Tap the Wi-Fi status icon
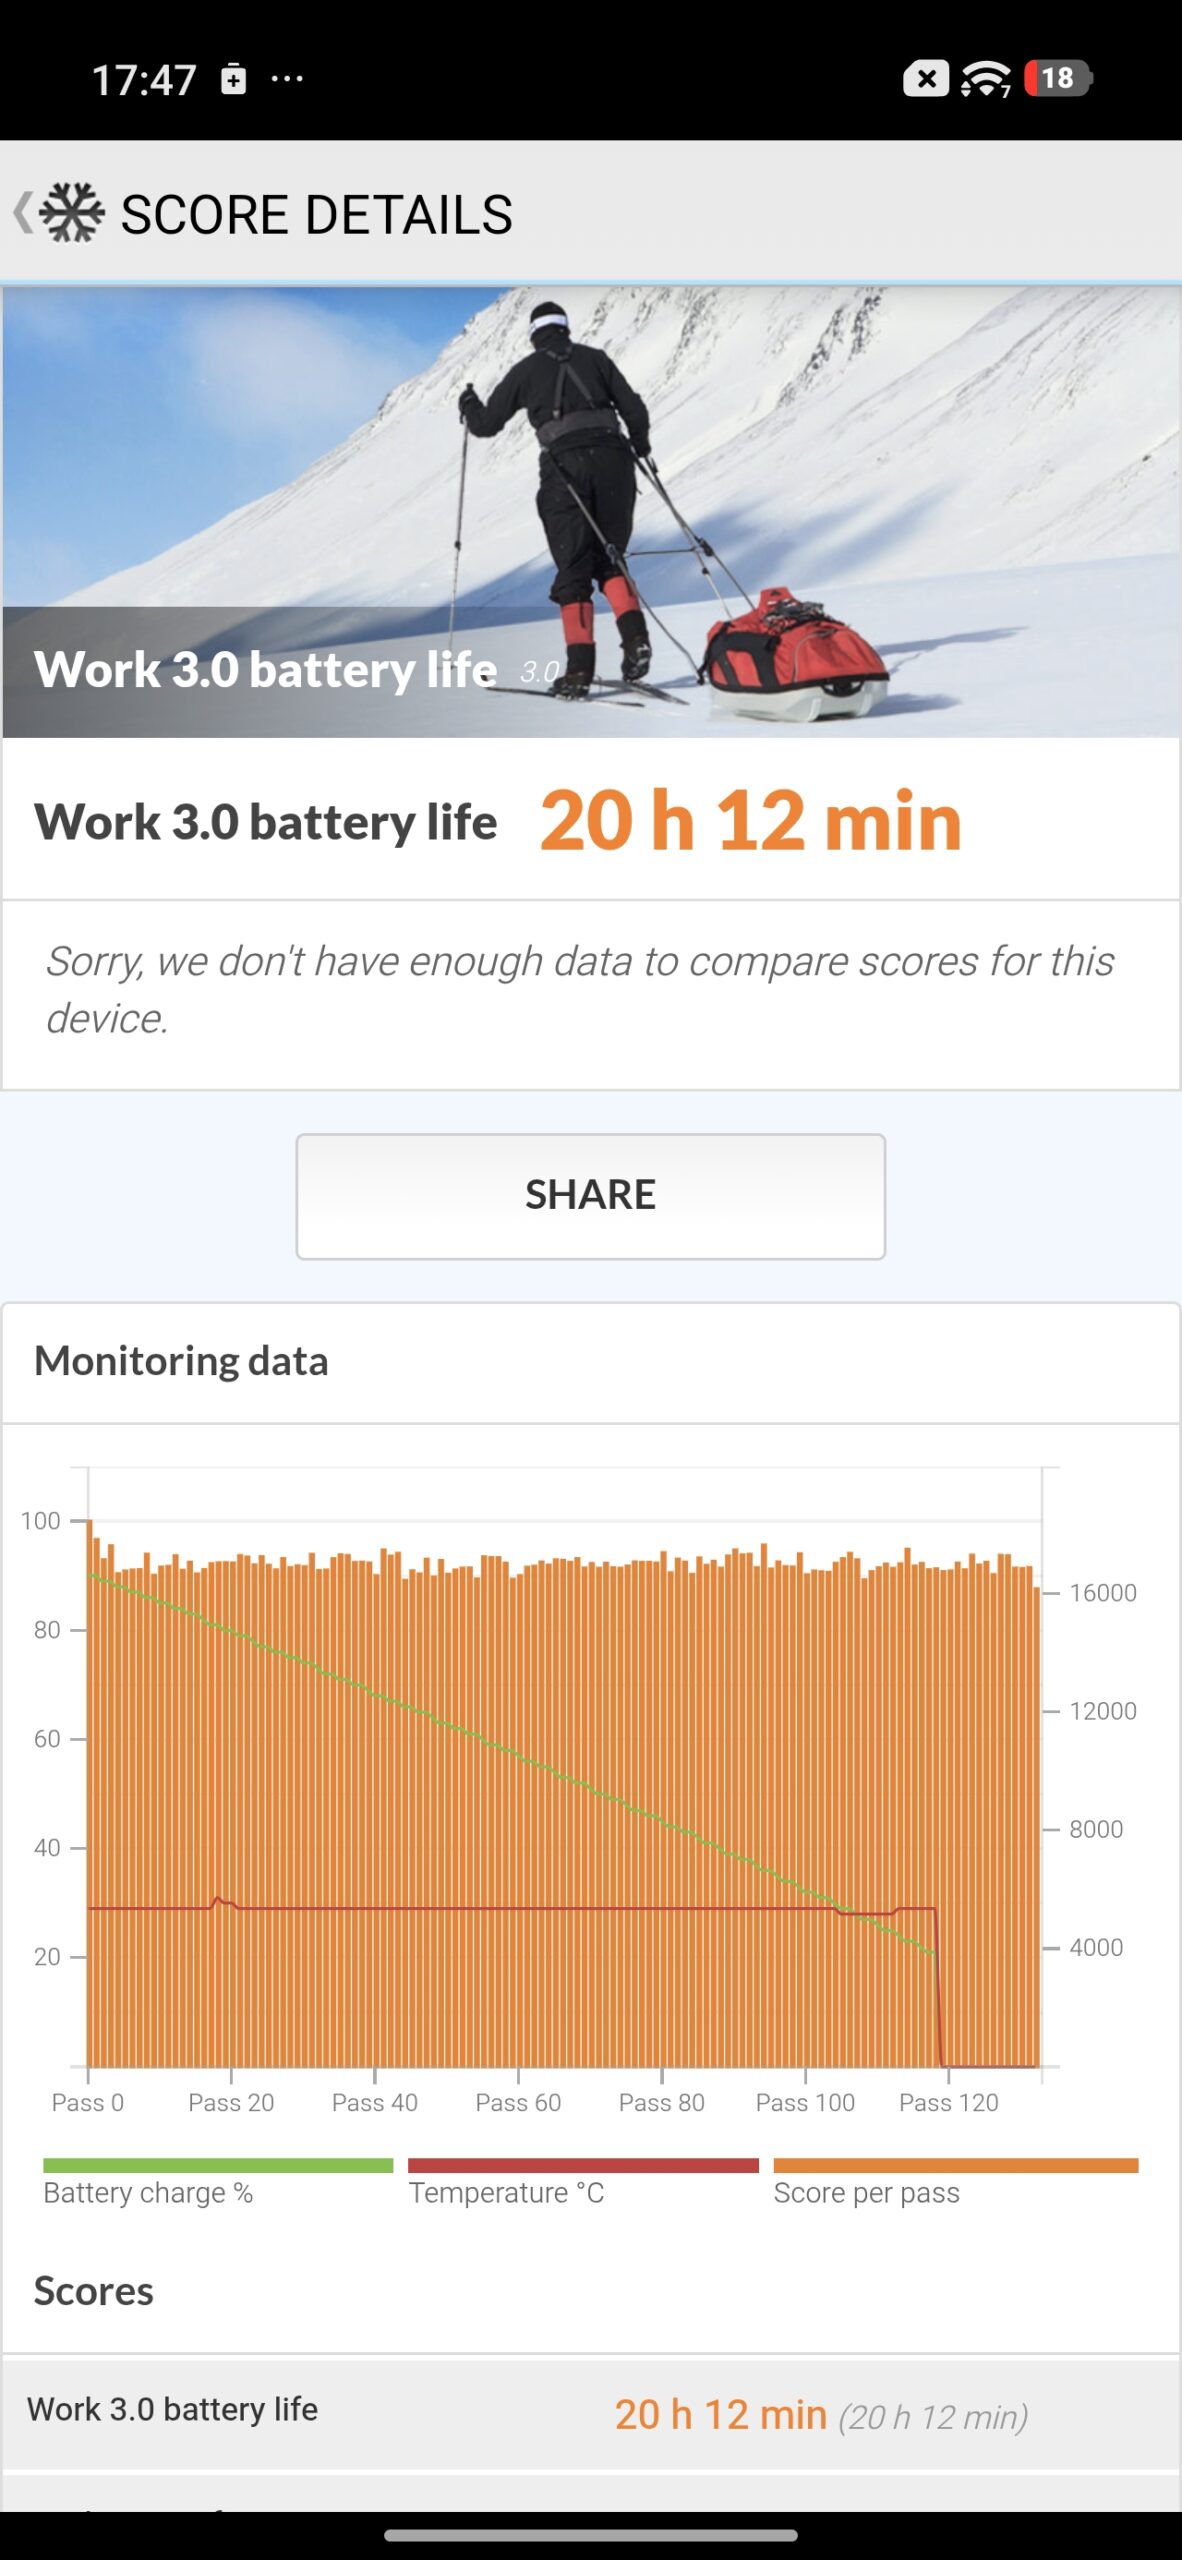1182x2560 pixels. click(985, 79)
